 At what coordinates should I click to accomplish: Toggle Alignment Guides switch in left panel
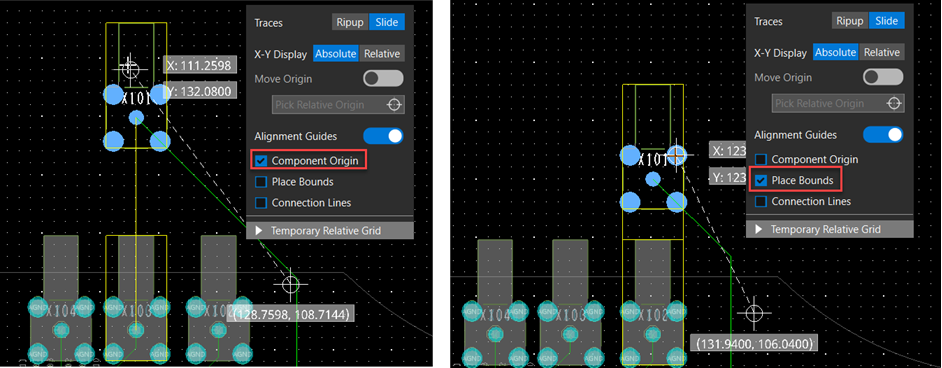point(383,136)
